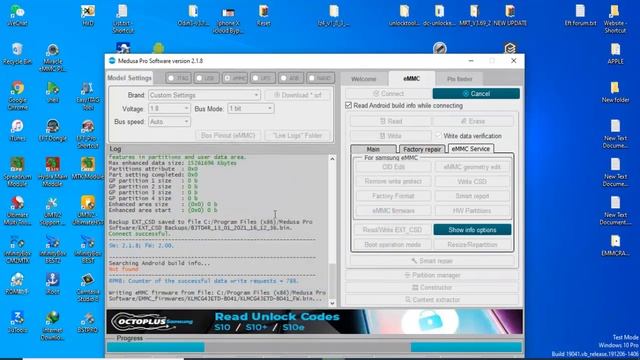Launch the Ultimate Multi Tool shortcut

18,211
